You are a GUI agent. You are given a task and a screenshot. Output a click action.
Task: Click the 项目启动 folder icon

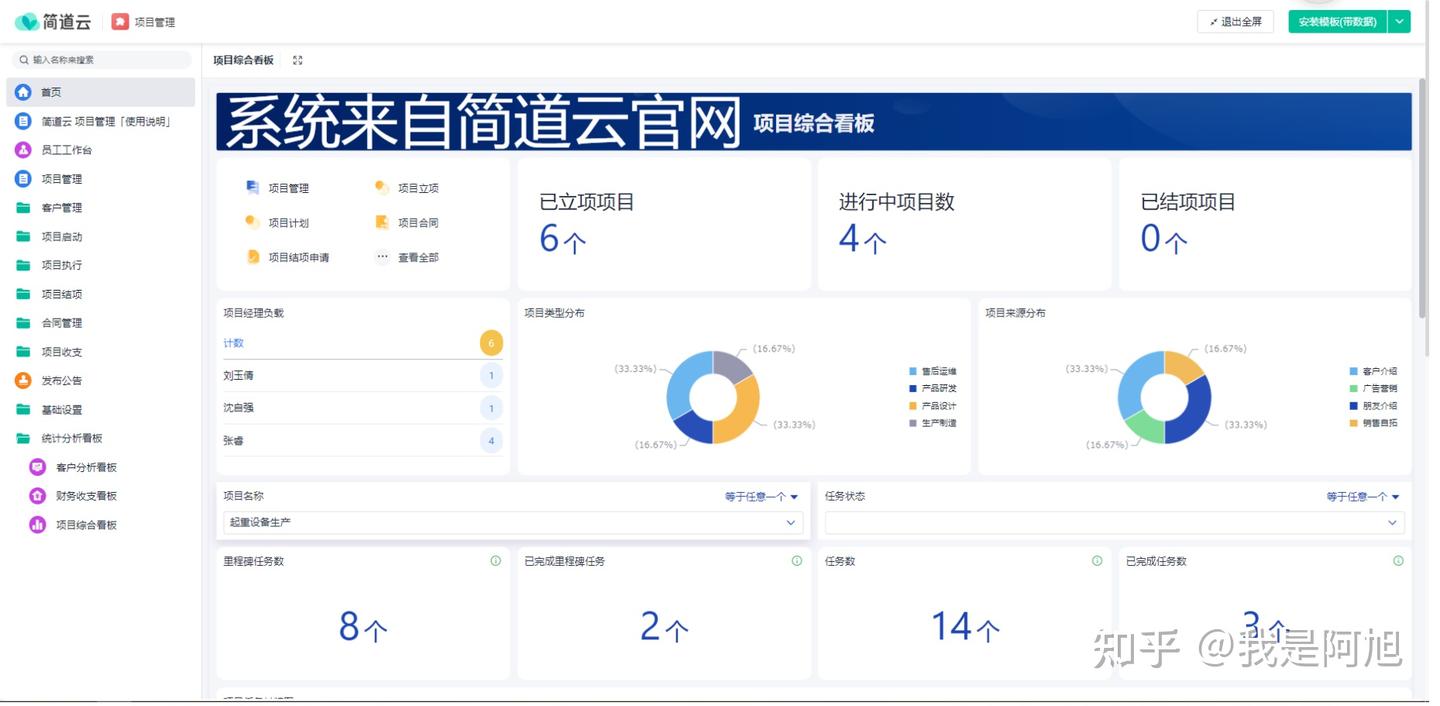[x=23, y=237]
